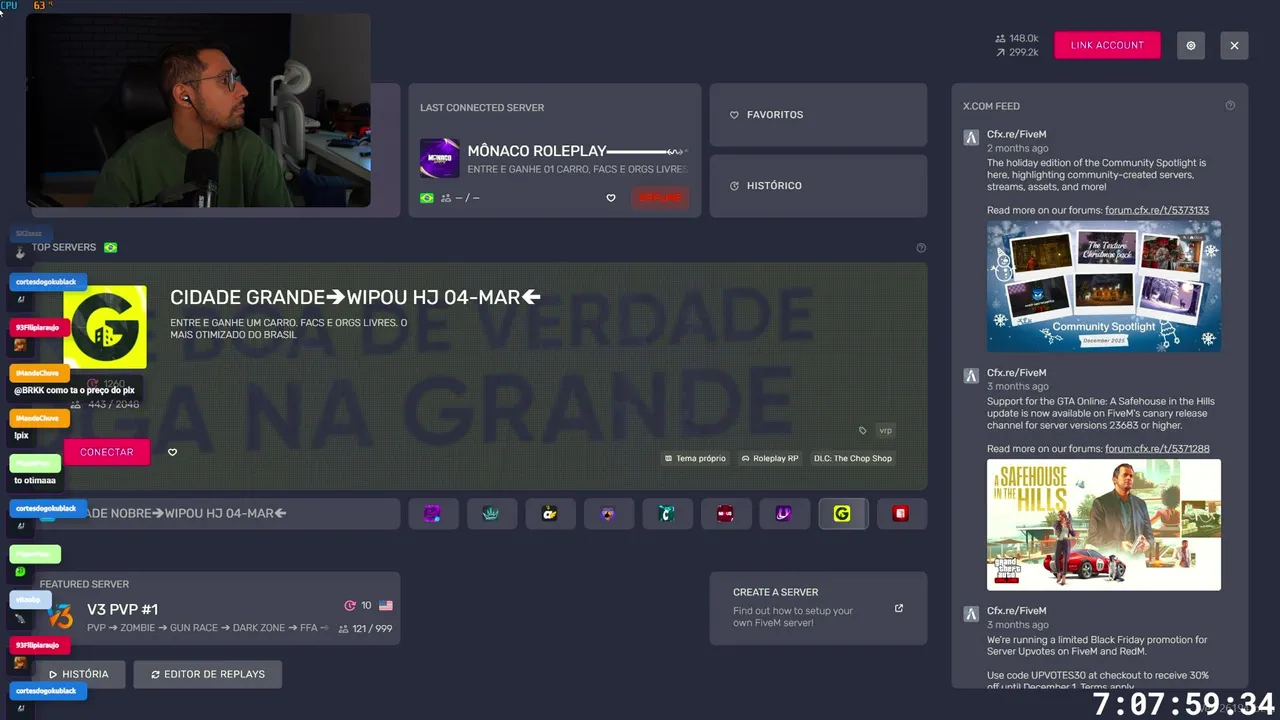Image resolution: width=1280 pixels, height=720 pixels.
Task: Open the Community Spotlight image
Action: (x=1104, y=286)
